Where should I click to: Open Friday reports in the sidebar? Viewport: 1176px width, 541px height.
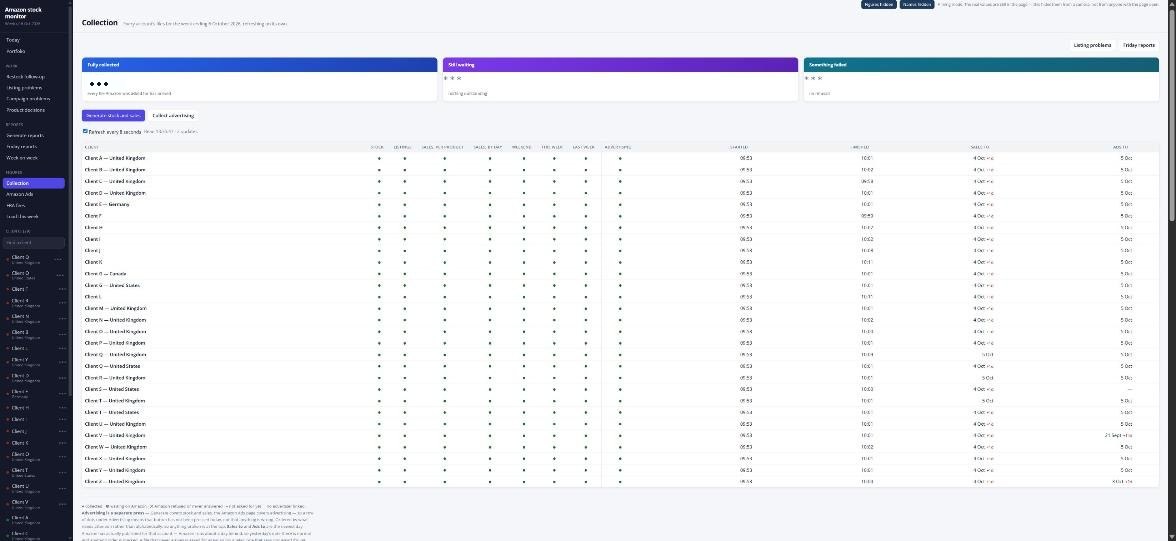click(21, 146)
